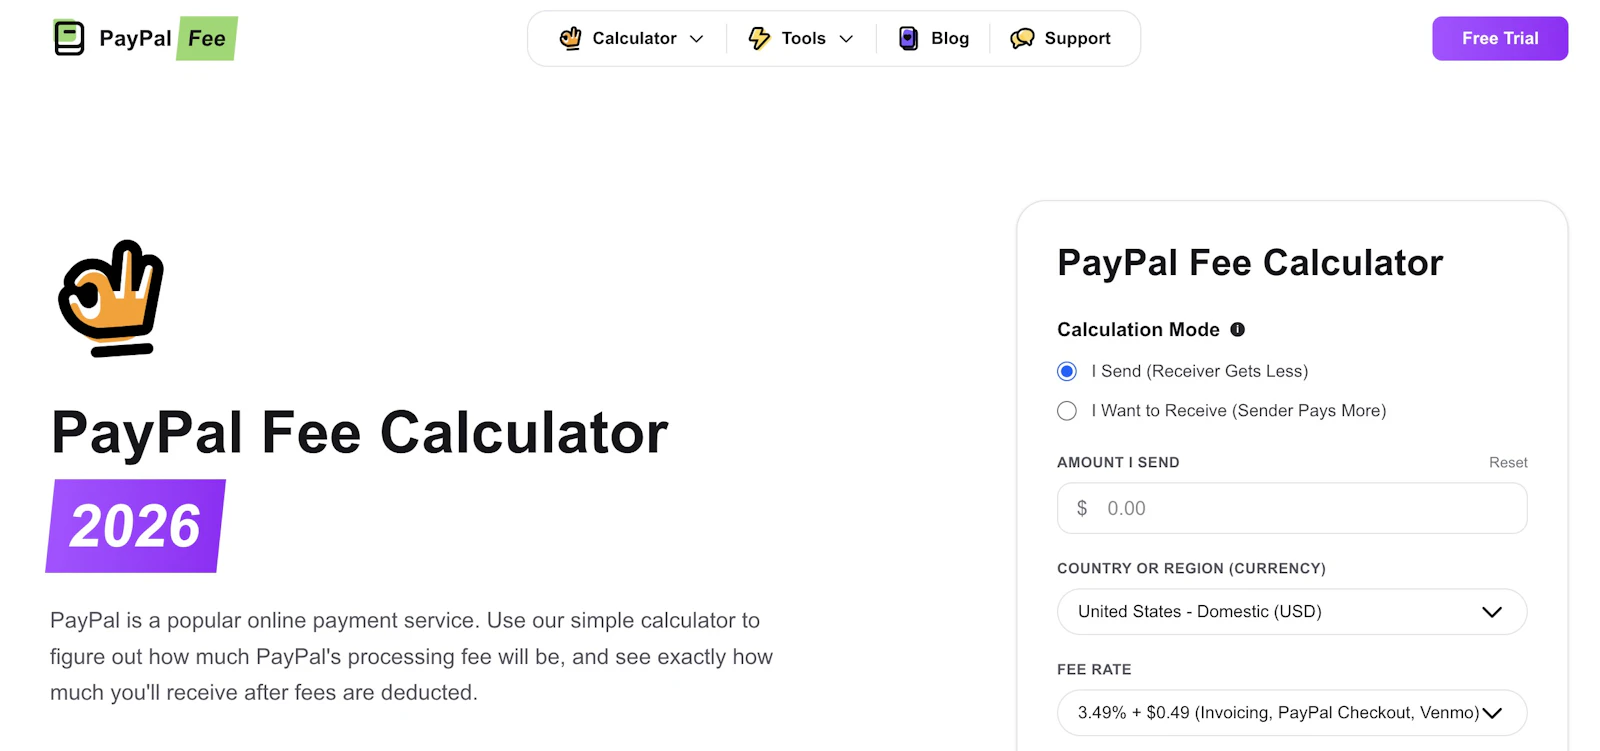This screenshot has width=1600, height=751.
Task: Click the PayPal Fee logo icon
Action: (x=68, y=37)
